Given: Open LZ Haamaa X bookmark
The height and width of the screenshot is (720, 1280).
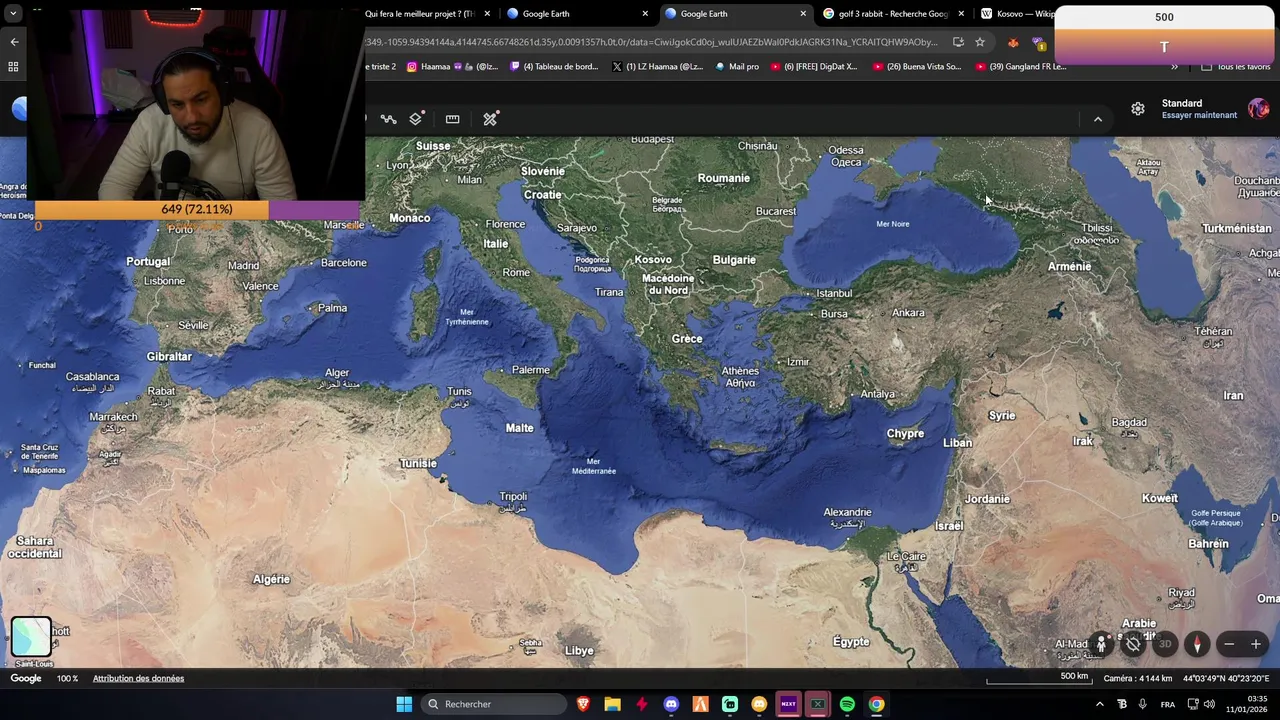Looking at the screenshot, I should (657, 67).
